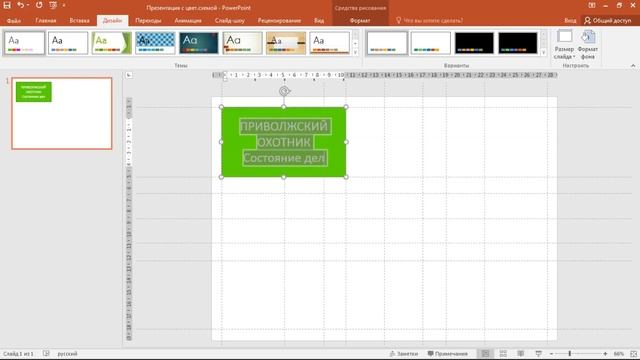Switch to Slide Sorter view icon
The height and width of the screenshot is (360, 640).
[503, 353]
